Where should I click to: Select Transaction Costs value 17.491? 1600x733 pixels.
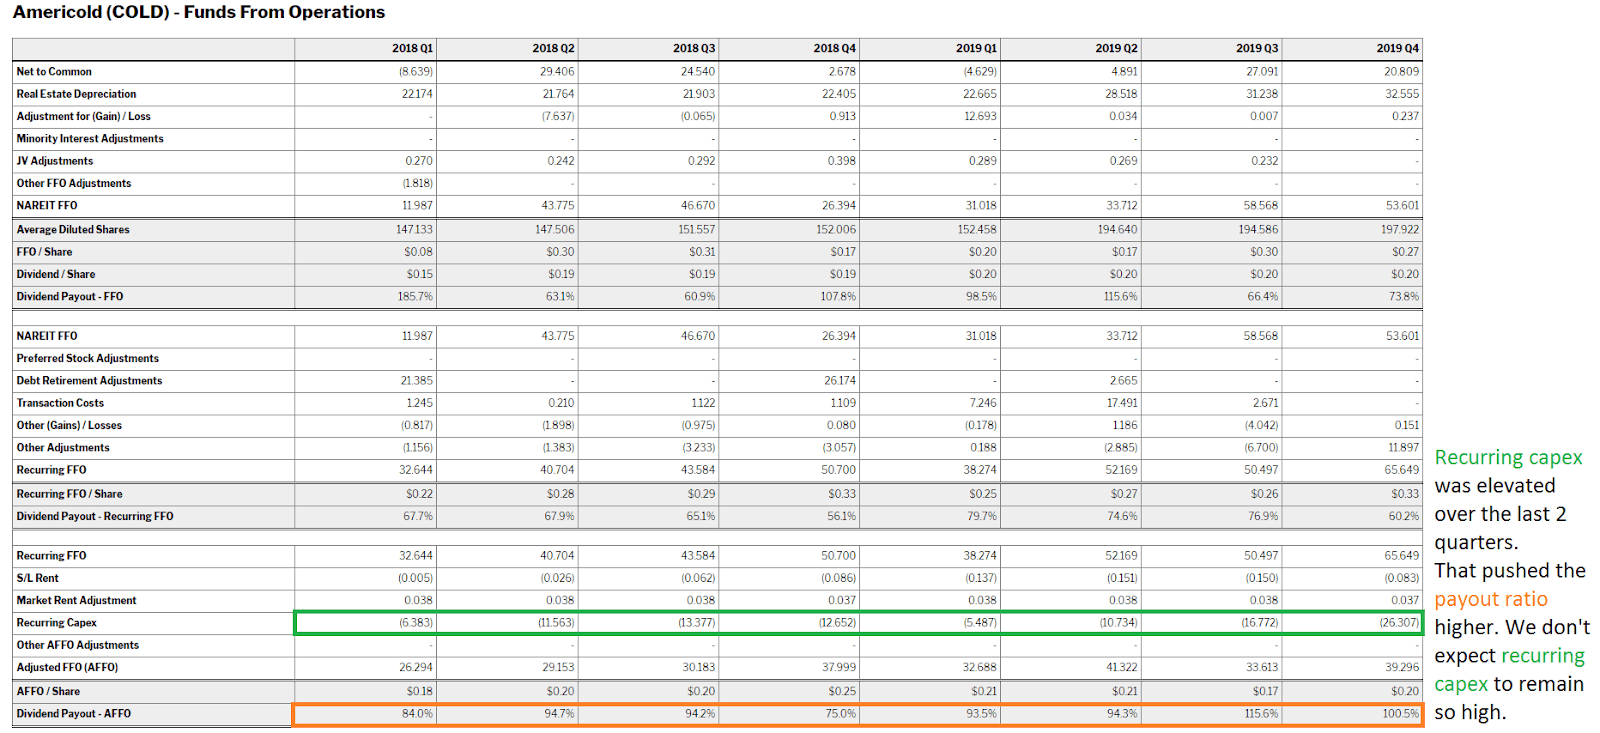tap(1121, 403)
